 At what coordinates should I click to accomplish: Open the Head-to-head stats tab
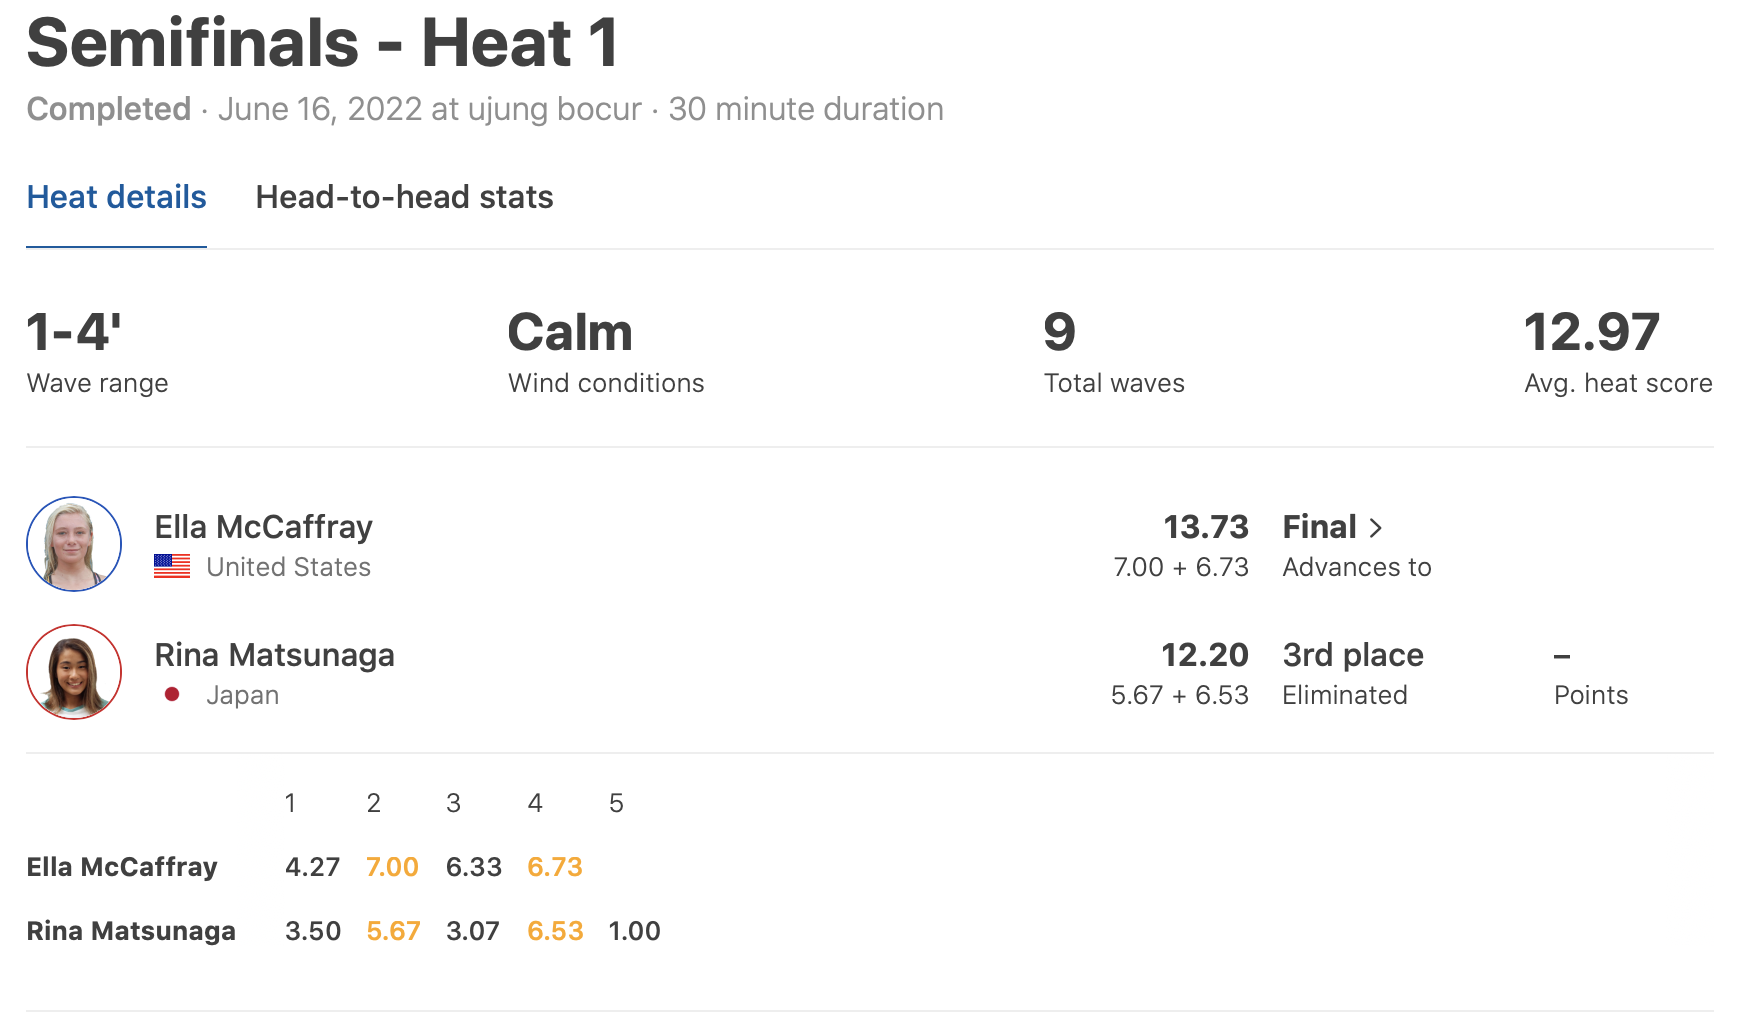pyautogui.click(x=404, y=197)
